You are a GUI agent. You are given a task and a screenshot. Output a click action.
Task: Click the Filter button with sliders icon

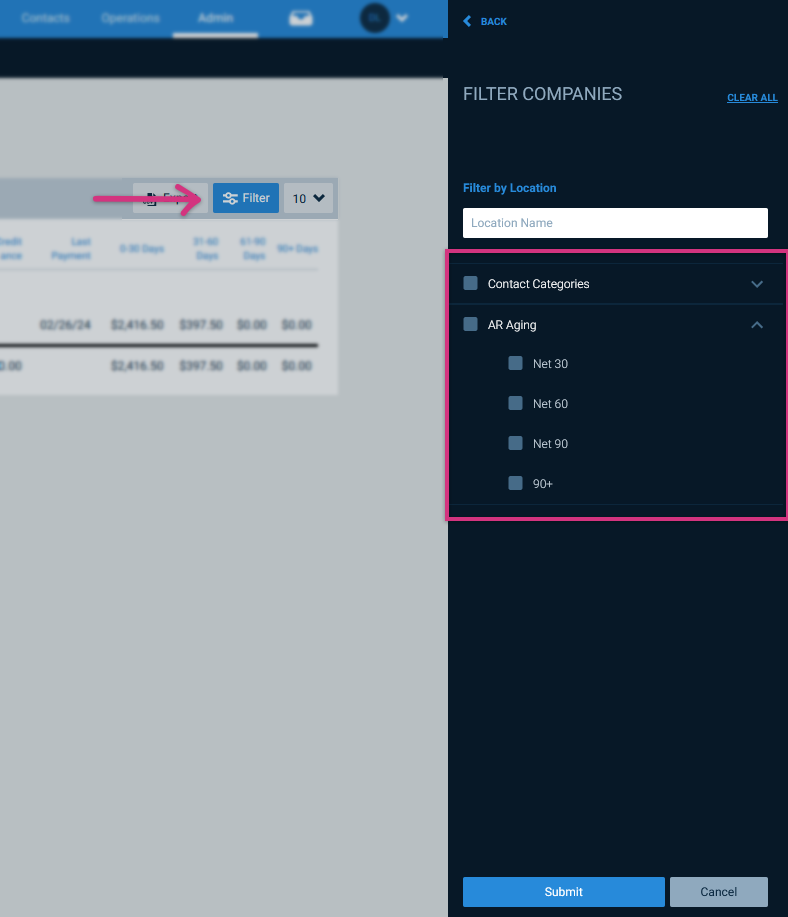click(x=246, y=198)
